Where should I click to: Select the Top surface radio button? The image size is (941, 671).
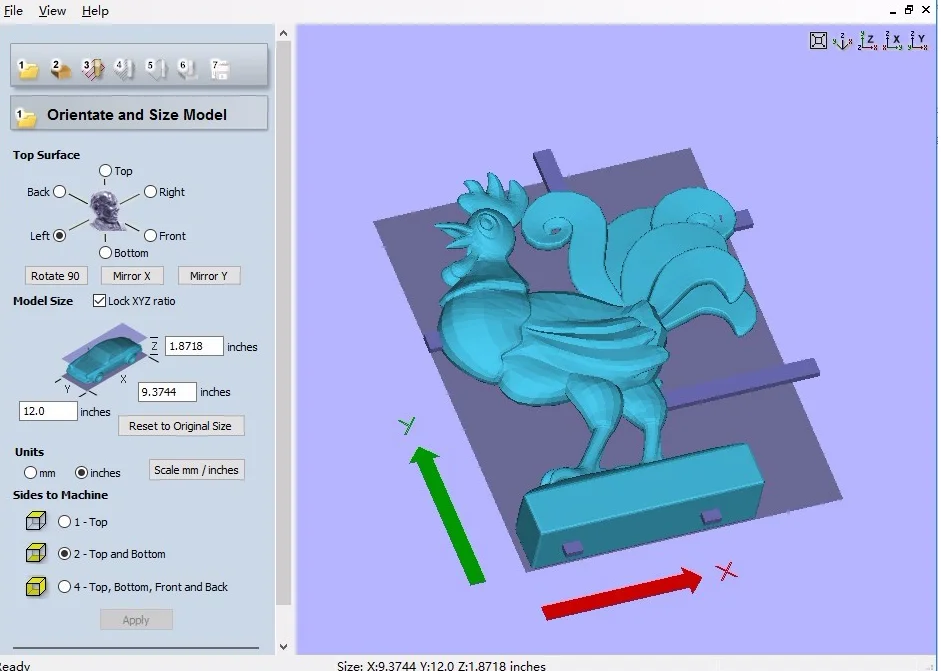point(108,170)
